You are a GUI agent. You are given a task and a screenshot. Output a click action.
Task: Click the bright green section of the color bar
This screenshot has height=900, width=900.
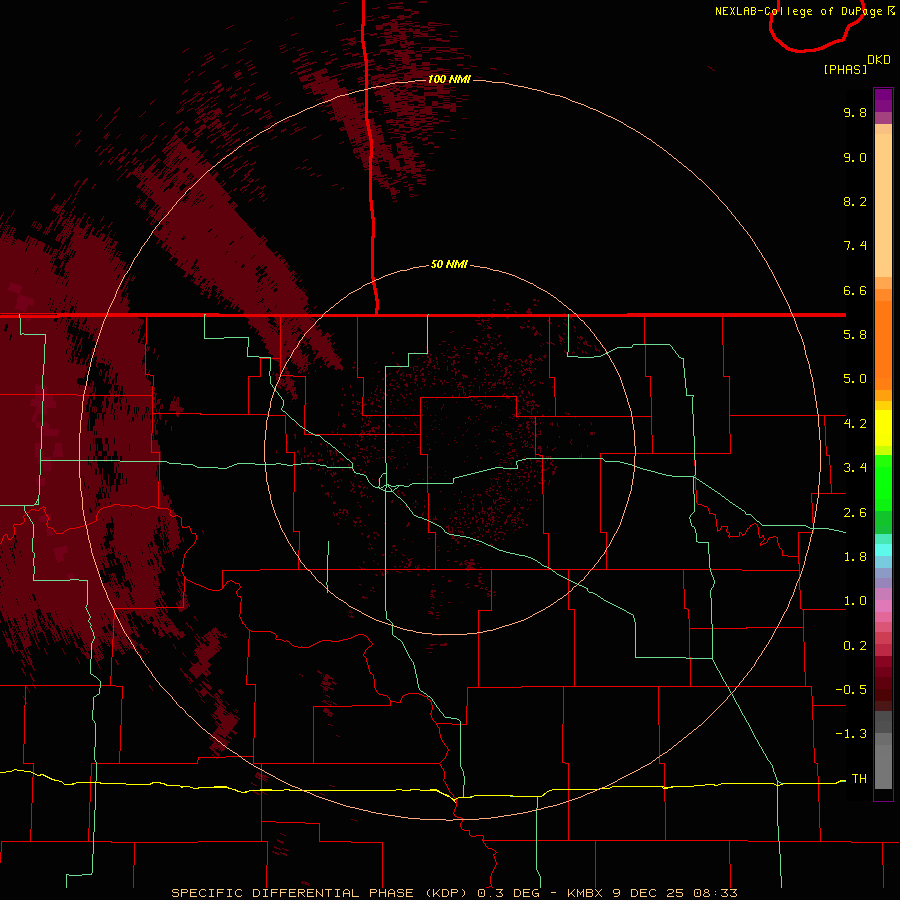[x=883, y=482]
